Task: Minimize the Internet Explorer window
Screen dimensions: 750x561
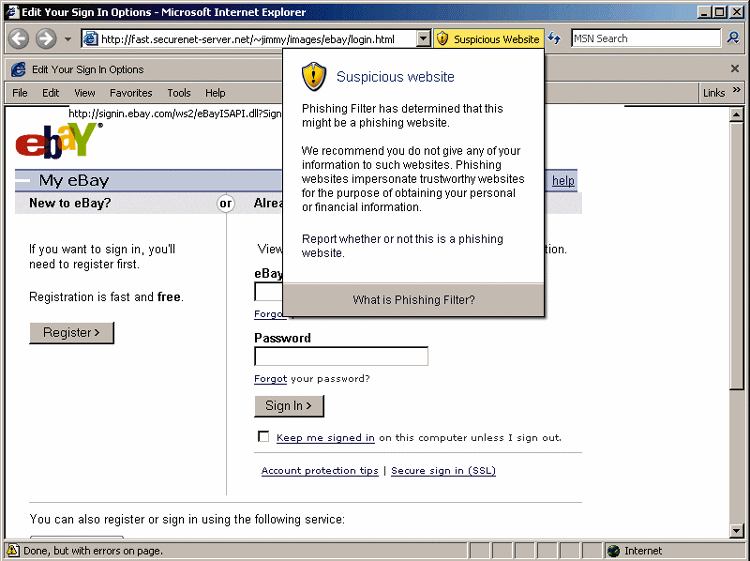Action: tap(704, 12)
